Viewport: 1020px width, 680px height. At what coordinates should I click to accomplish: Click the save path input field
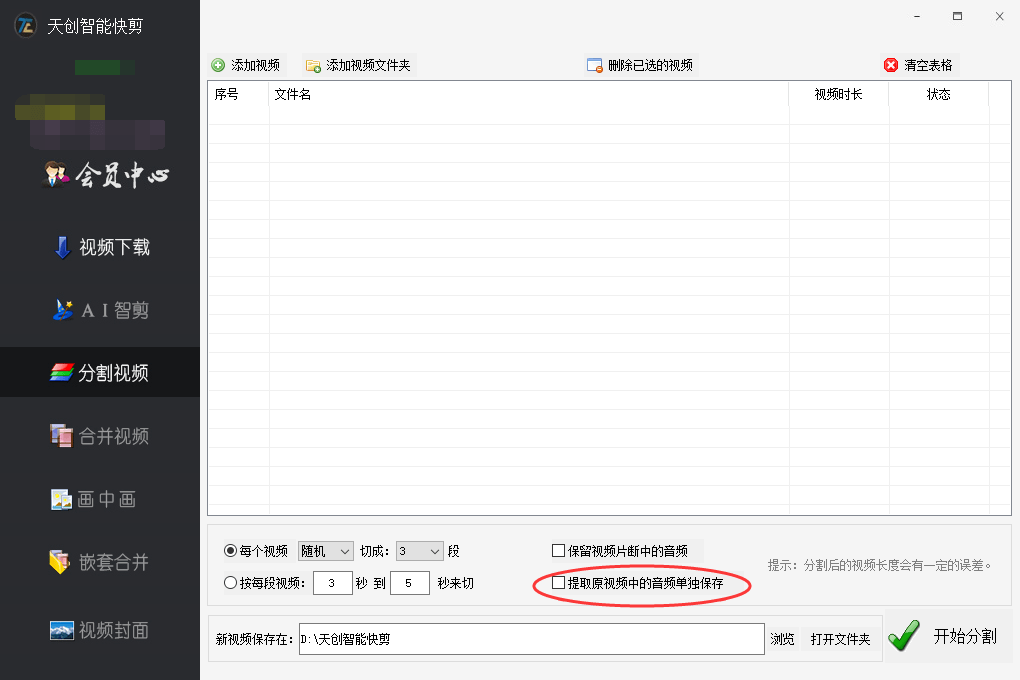click(x=530, y=638)
